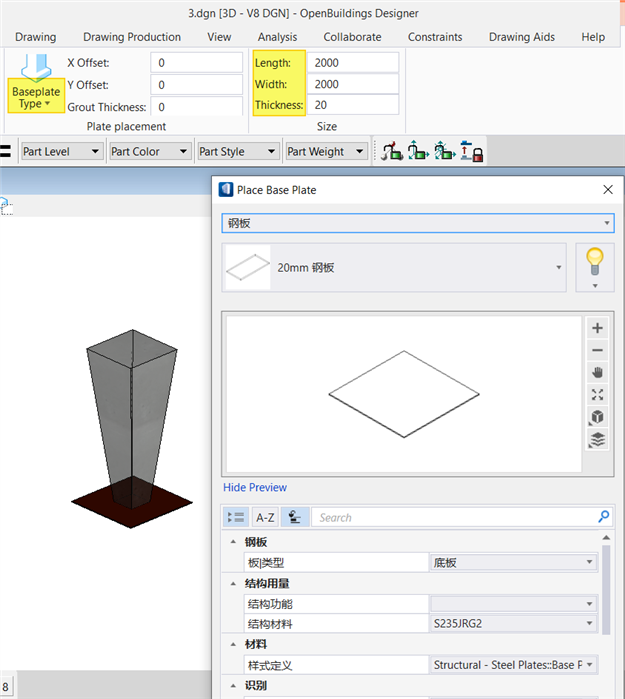Image resolution: width=625 pixels, height=699 pixels.
Task: Click the Y Offset input field
Action: pyautogui.click(x=196, y=85)
